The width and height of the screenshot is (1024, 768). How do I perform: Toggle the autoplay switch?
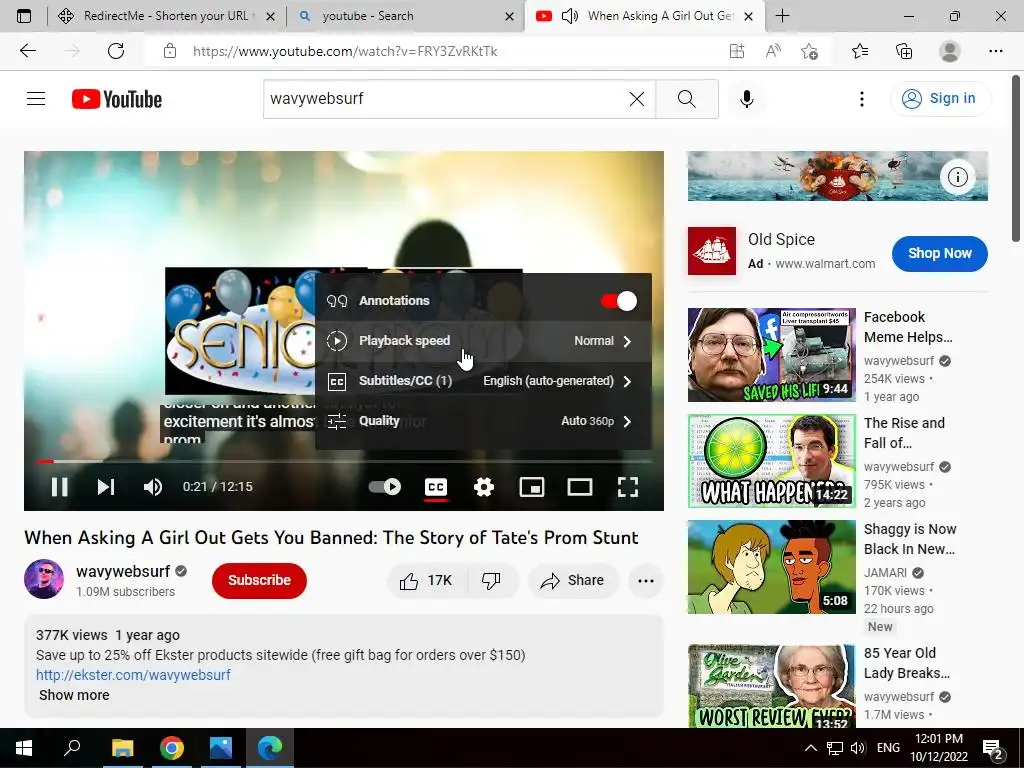click(385, 487)
